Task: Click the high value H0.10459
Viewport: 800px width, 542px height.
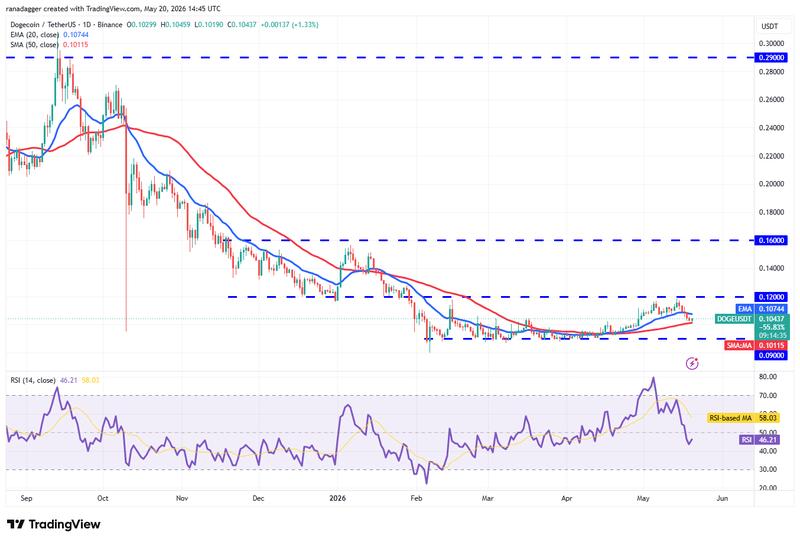Action: (176, 24)
